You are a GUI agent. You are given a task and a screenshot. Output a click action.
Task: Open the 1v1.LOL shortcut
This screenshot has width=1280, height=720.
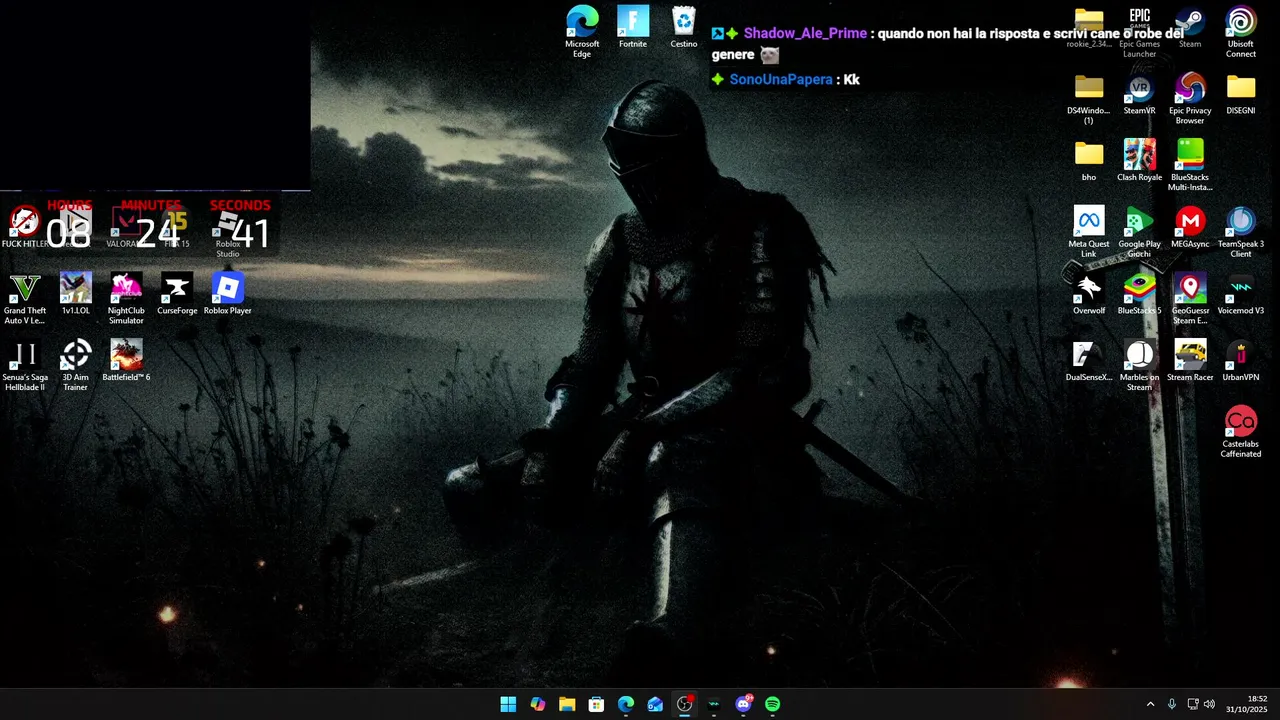point(76,294)
